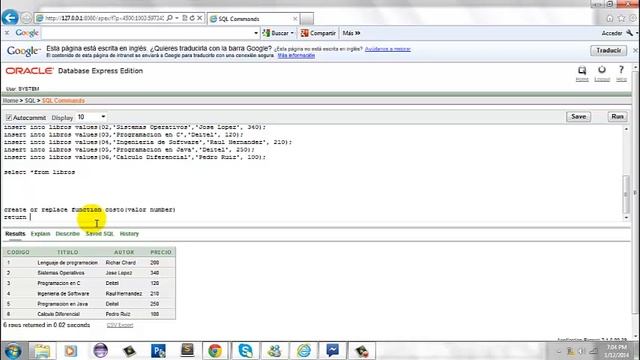Open Sublime Text from the taskbar
Viewport: 640px width, 360px height.
pos(187,350)
